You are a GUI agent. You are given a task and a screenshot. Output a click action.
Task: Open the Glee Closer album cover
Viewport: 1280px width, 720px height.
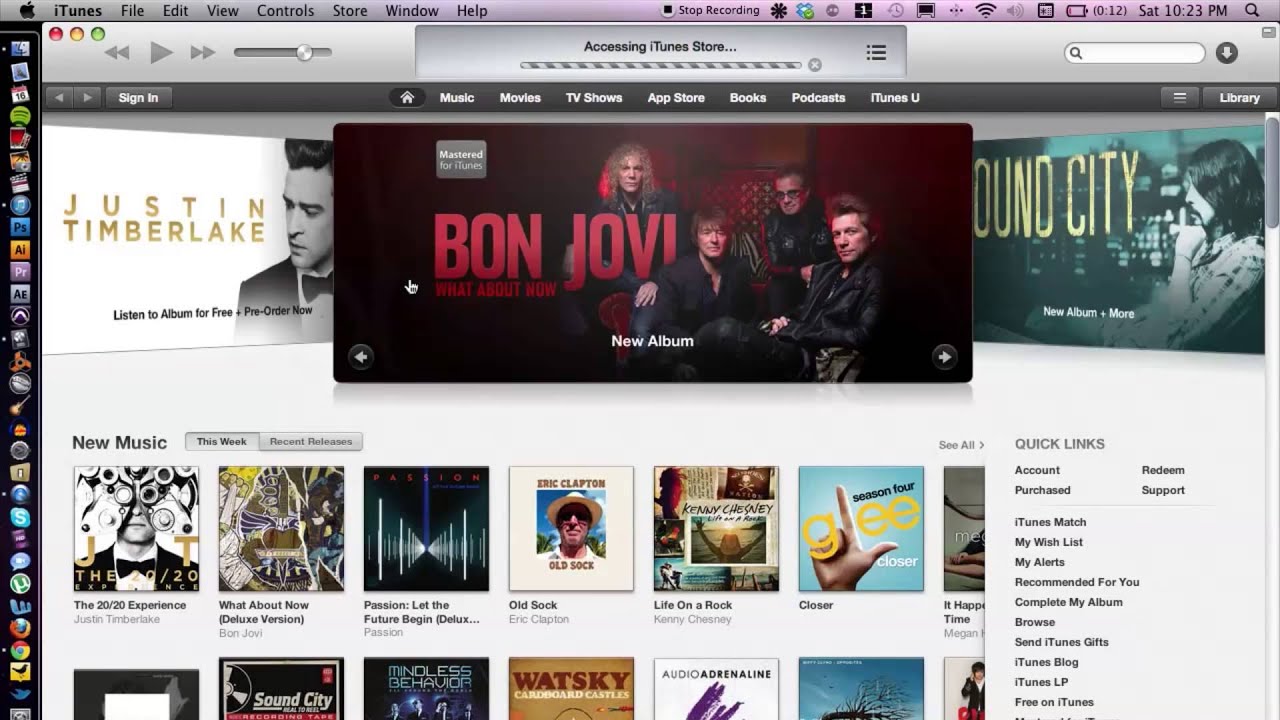(861, 529)
